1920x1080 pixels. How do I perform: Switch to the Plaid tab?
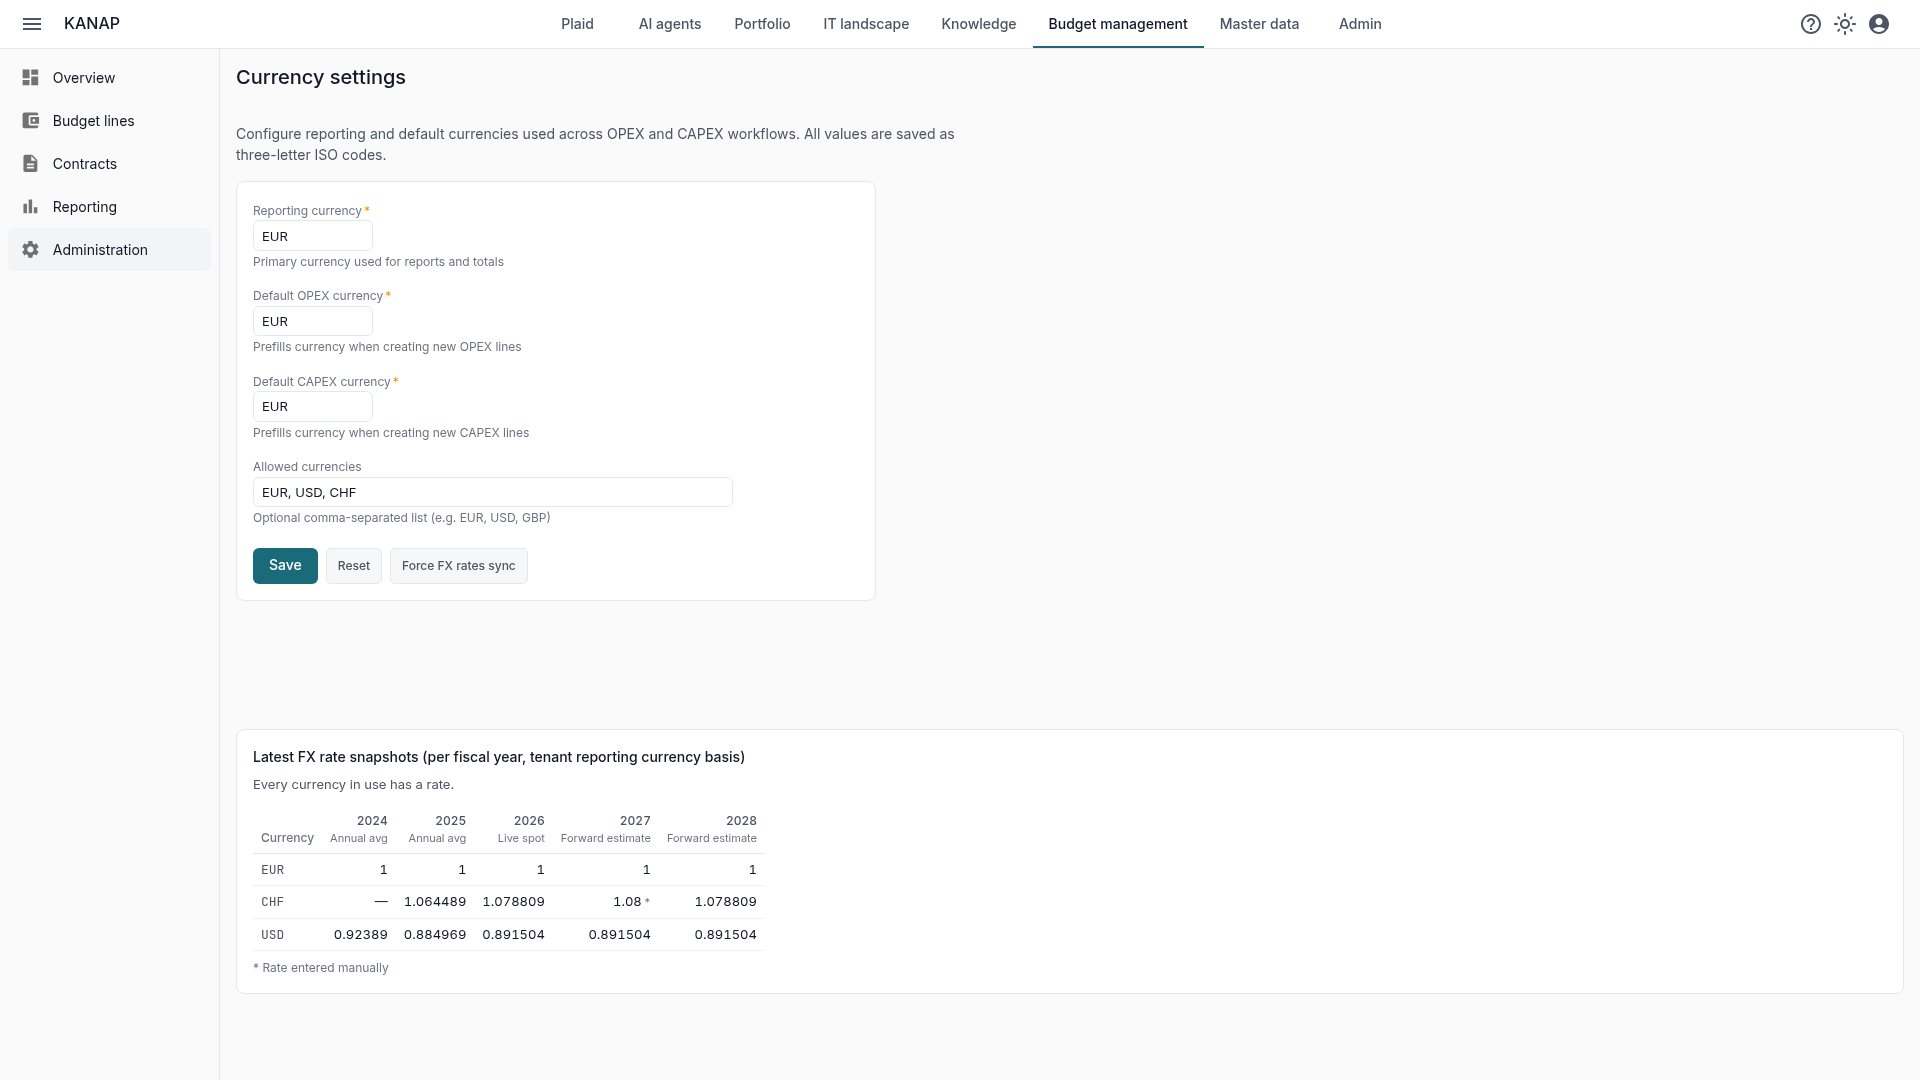coord(577,24)
